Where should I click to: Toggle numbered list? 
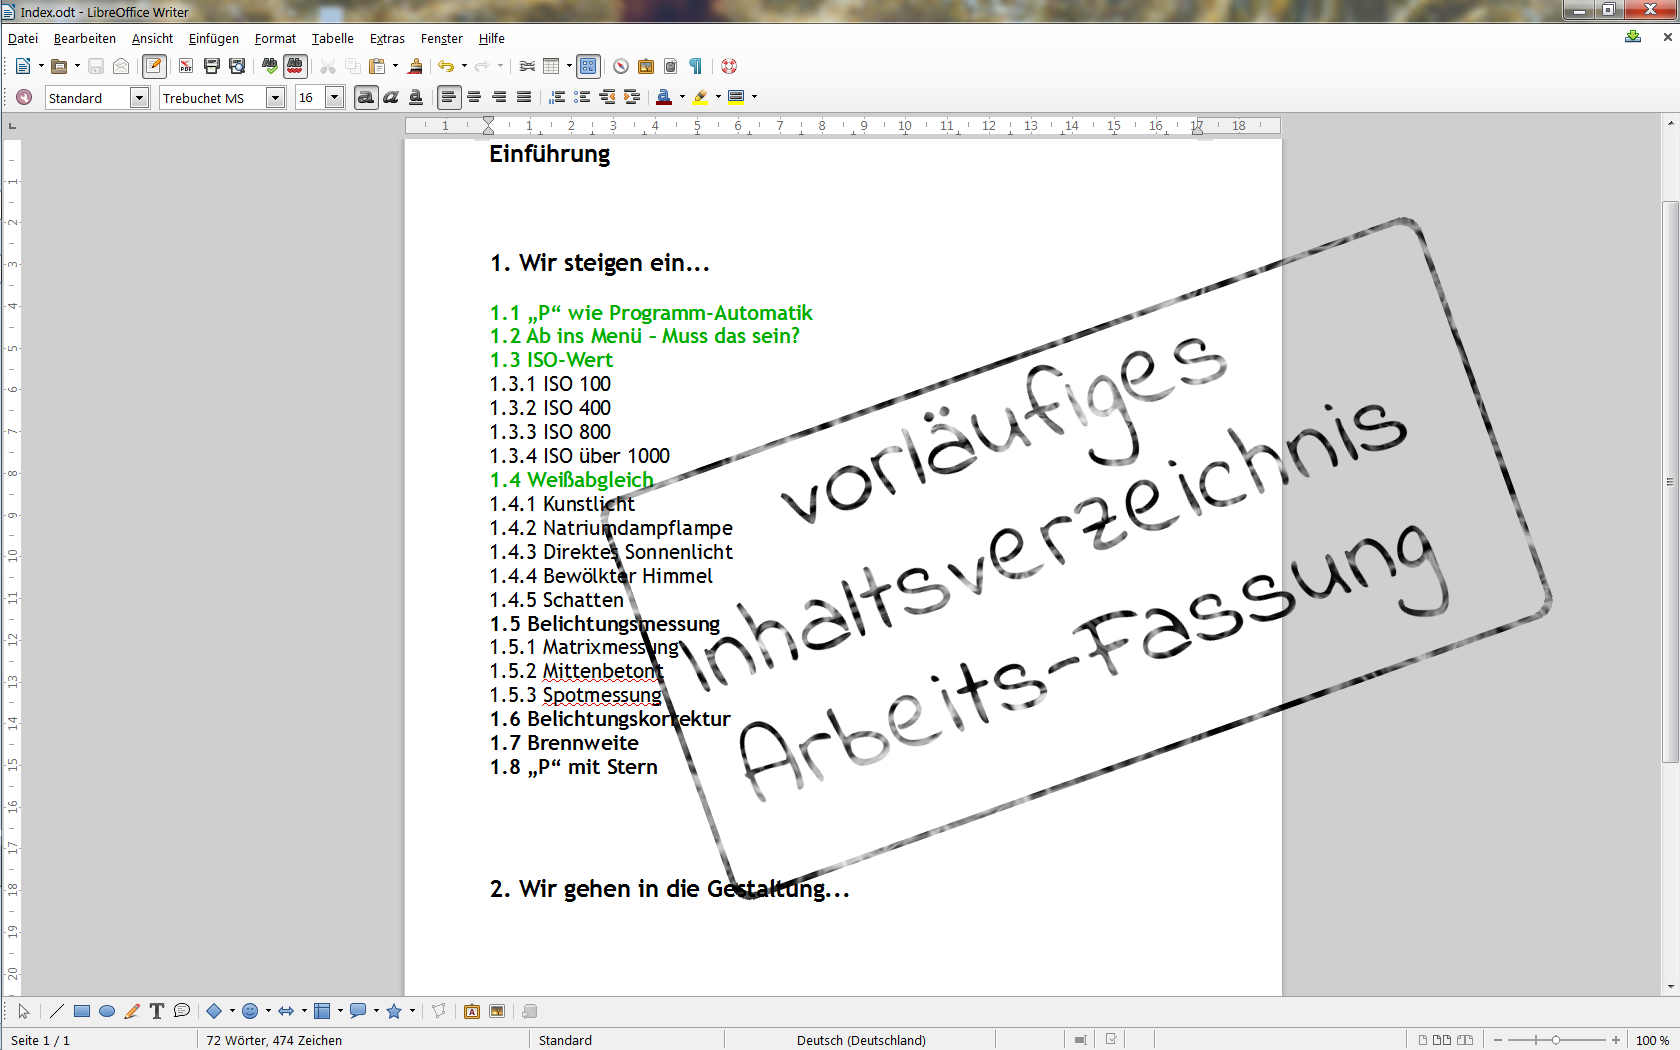tap(557, 97)
